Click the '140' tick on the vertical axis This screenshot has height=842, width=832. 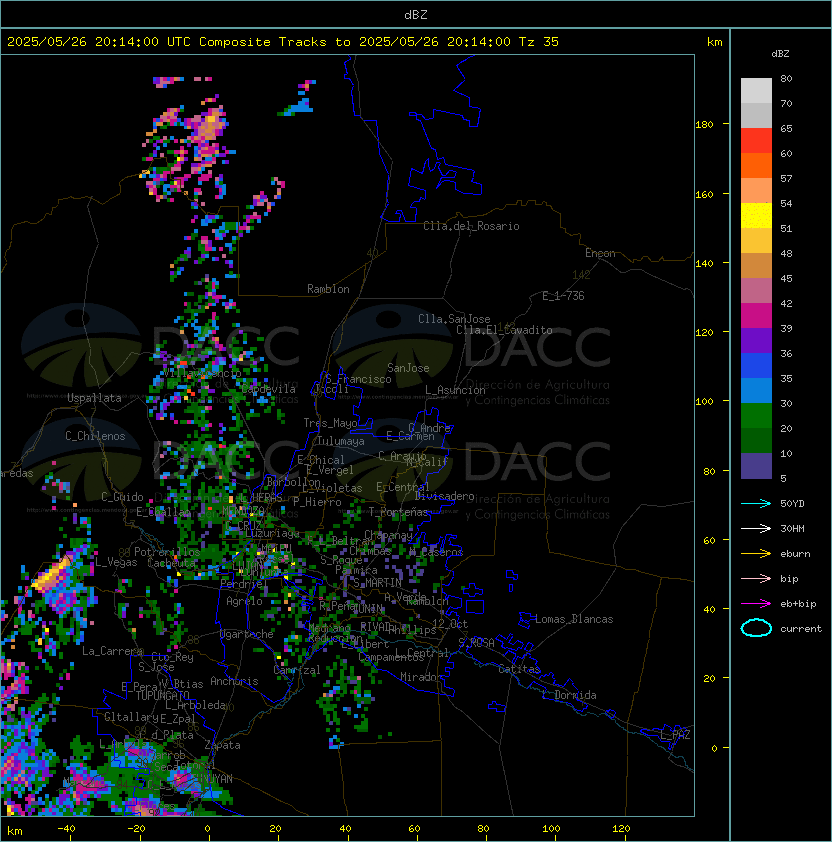(704, 263)
